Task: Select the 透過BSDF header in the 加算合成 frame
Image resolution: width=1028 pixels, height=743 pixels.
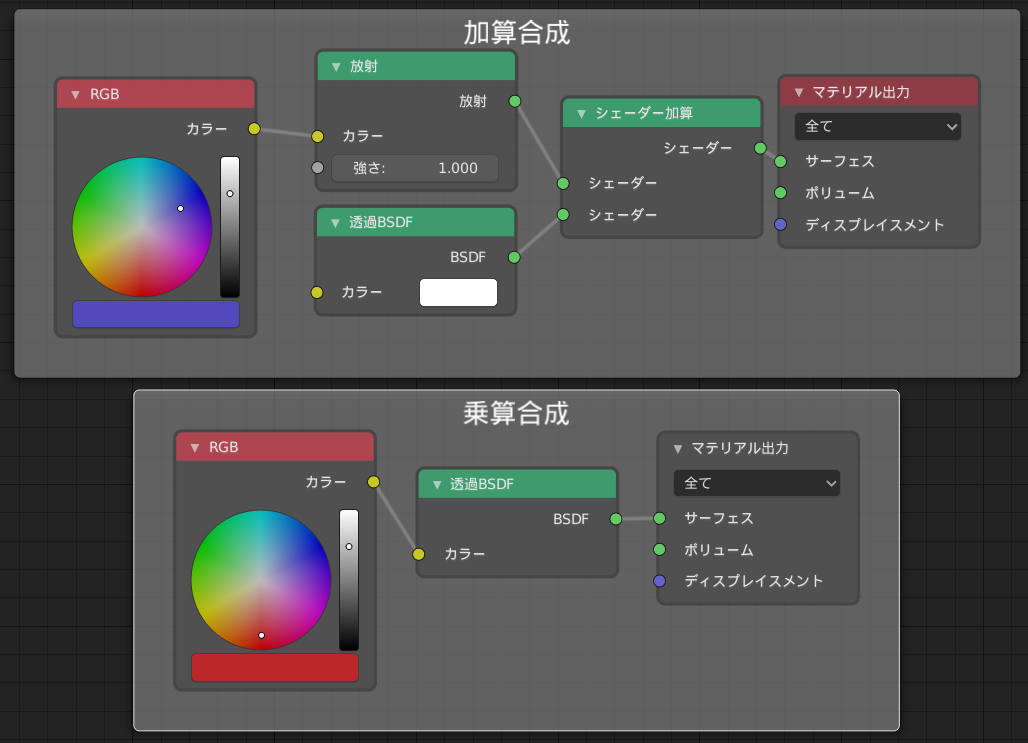Action: [416, 222]
